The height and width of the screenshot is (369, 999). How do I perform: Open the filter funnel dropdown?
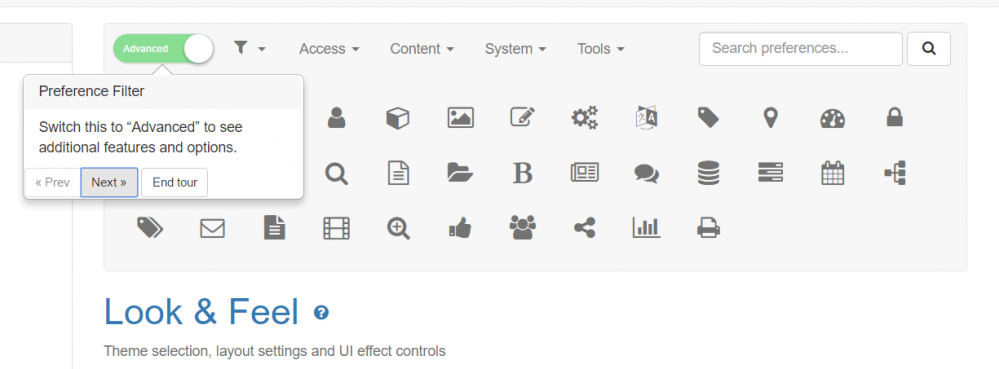[x=249, y=48]
